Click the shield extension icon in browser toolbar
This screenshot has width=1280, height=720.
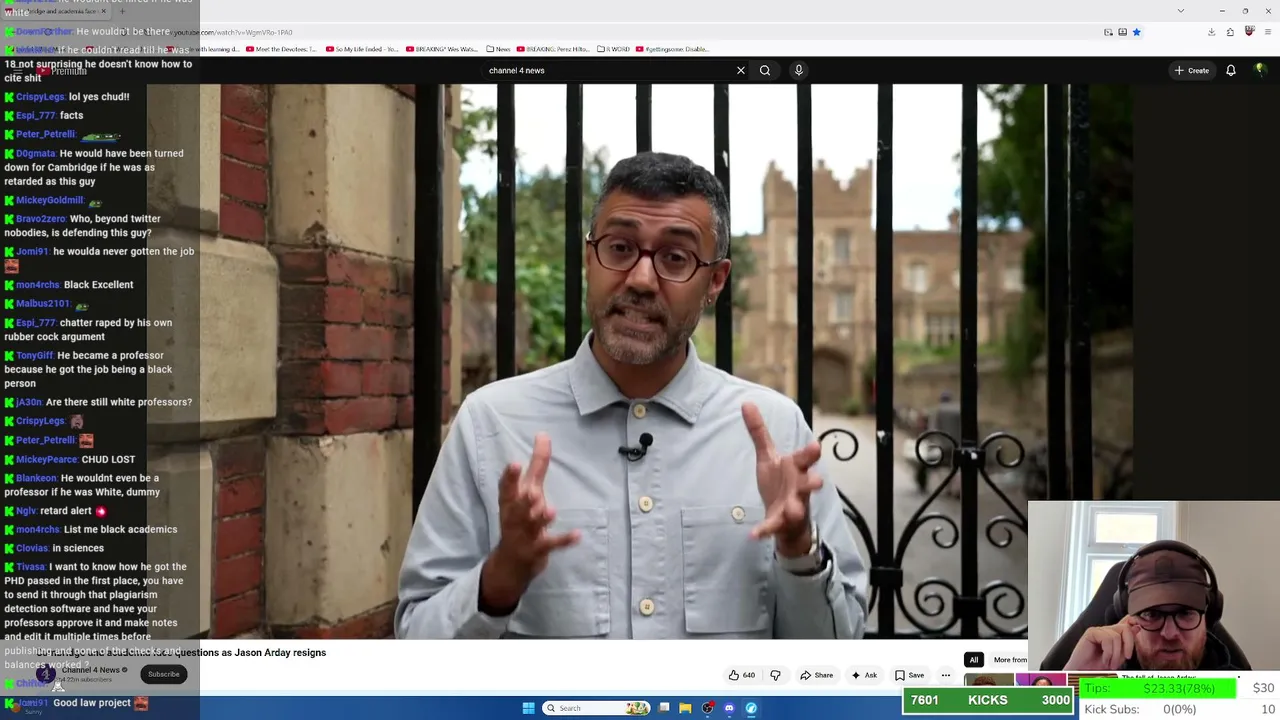click(1249, 32)
